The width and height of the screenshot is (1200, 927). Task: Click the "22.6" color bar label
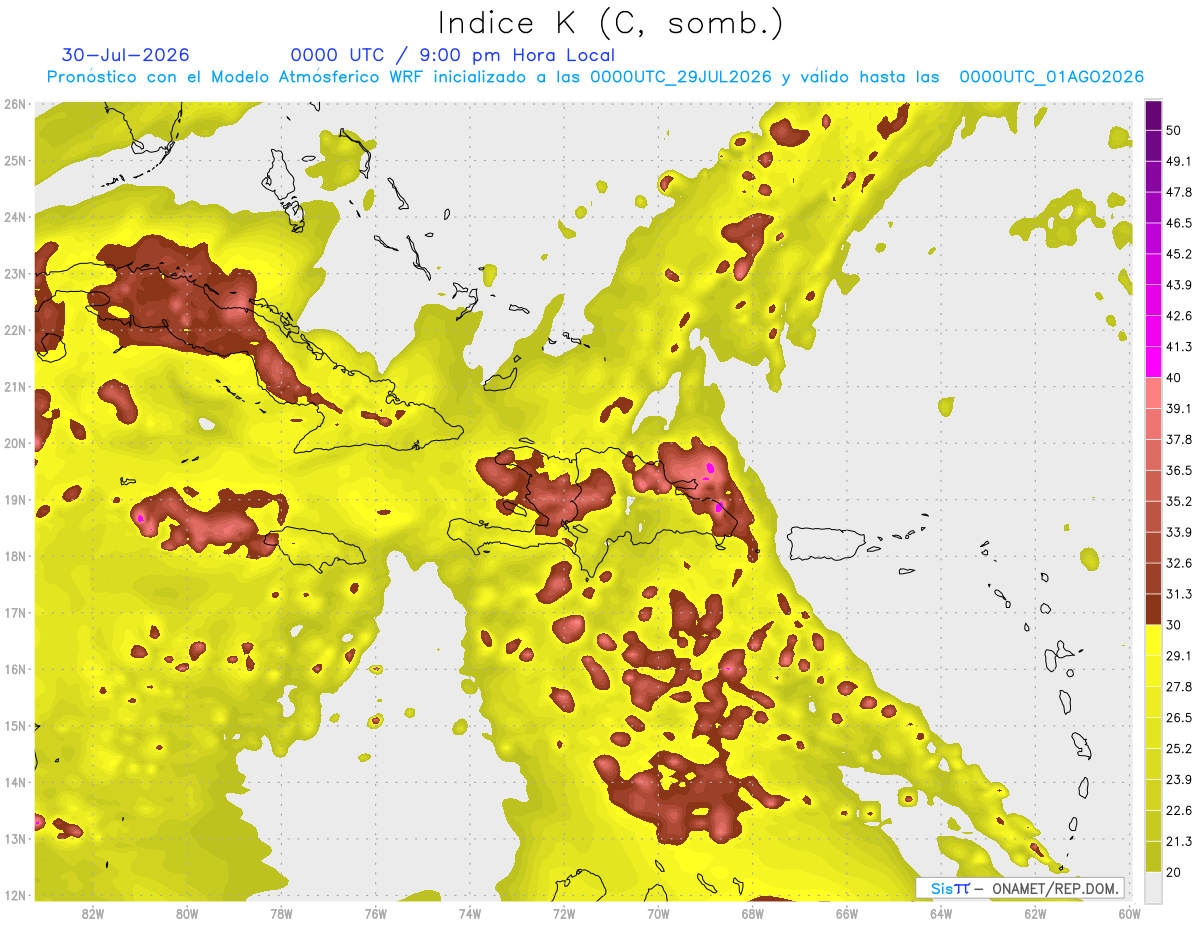click(1179, 810)
